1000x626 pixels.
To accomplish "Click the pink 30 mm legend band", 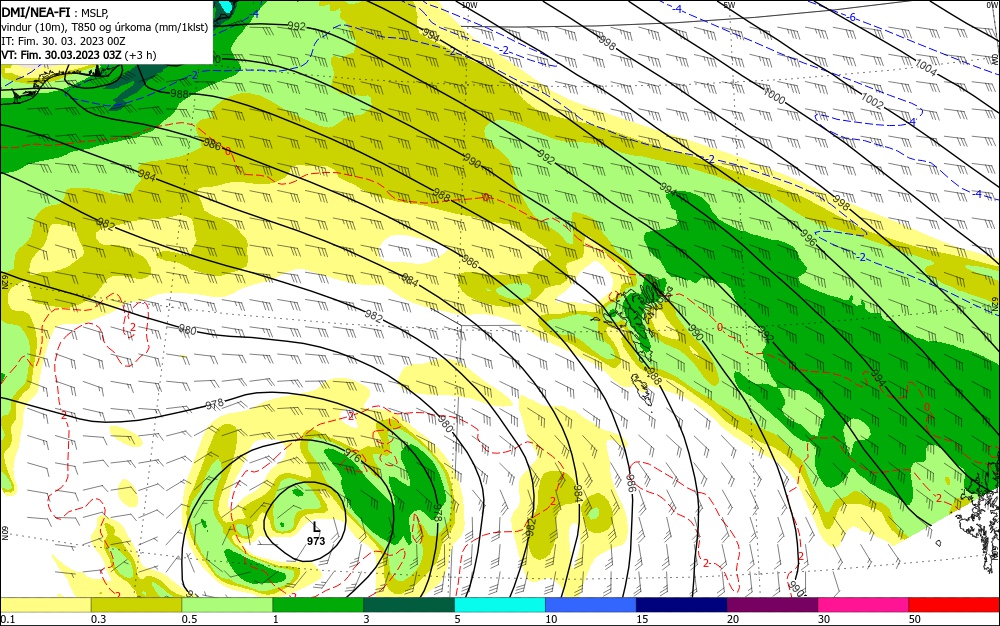I will [864, 605].
